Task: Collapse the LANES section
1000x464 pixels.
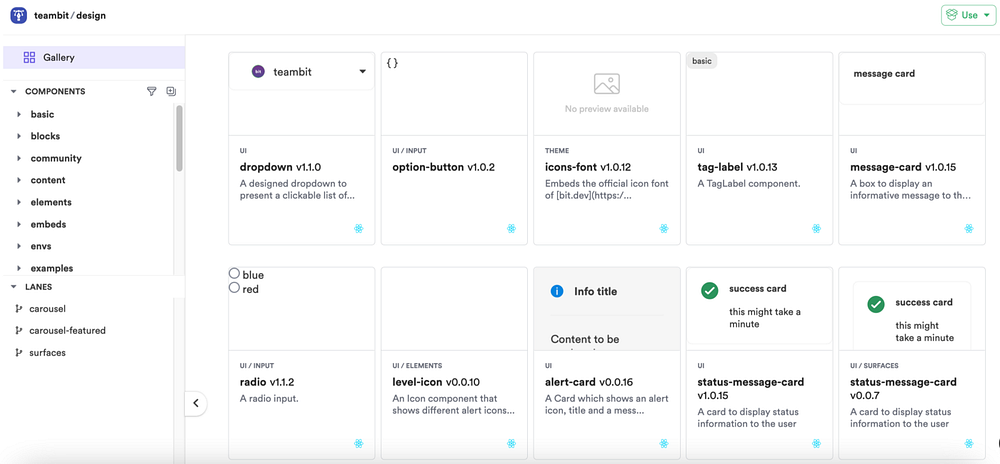Action: click(x=14, y=287)
